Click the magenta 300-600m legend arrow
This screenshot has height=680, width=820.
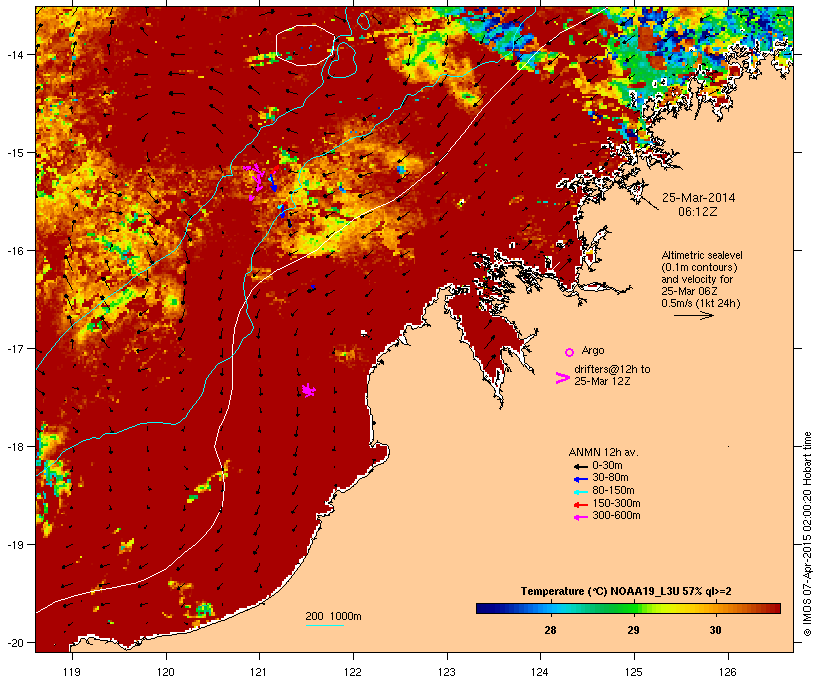(581, 517)
